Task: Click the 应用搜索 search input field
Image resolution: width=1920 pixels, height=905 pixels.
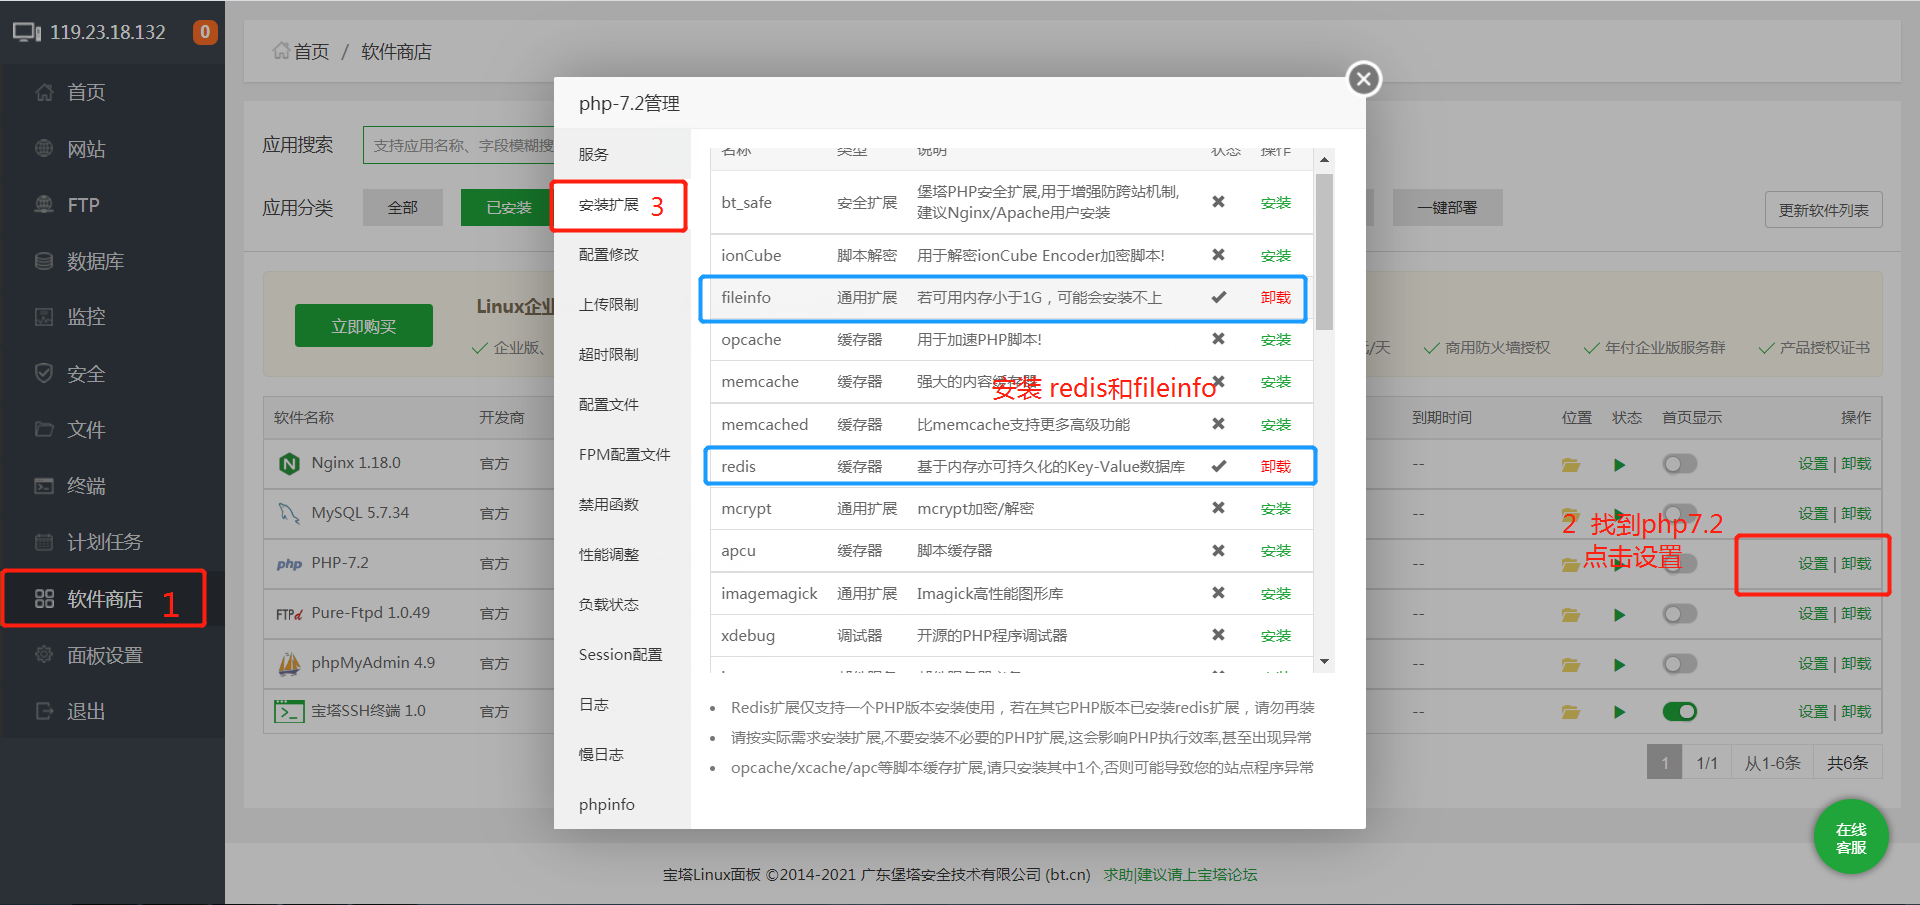Action: [x=458, y=146]
